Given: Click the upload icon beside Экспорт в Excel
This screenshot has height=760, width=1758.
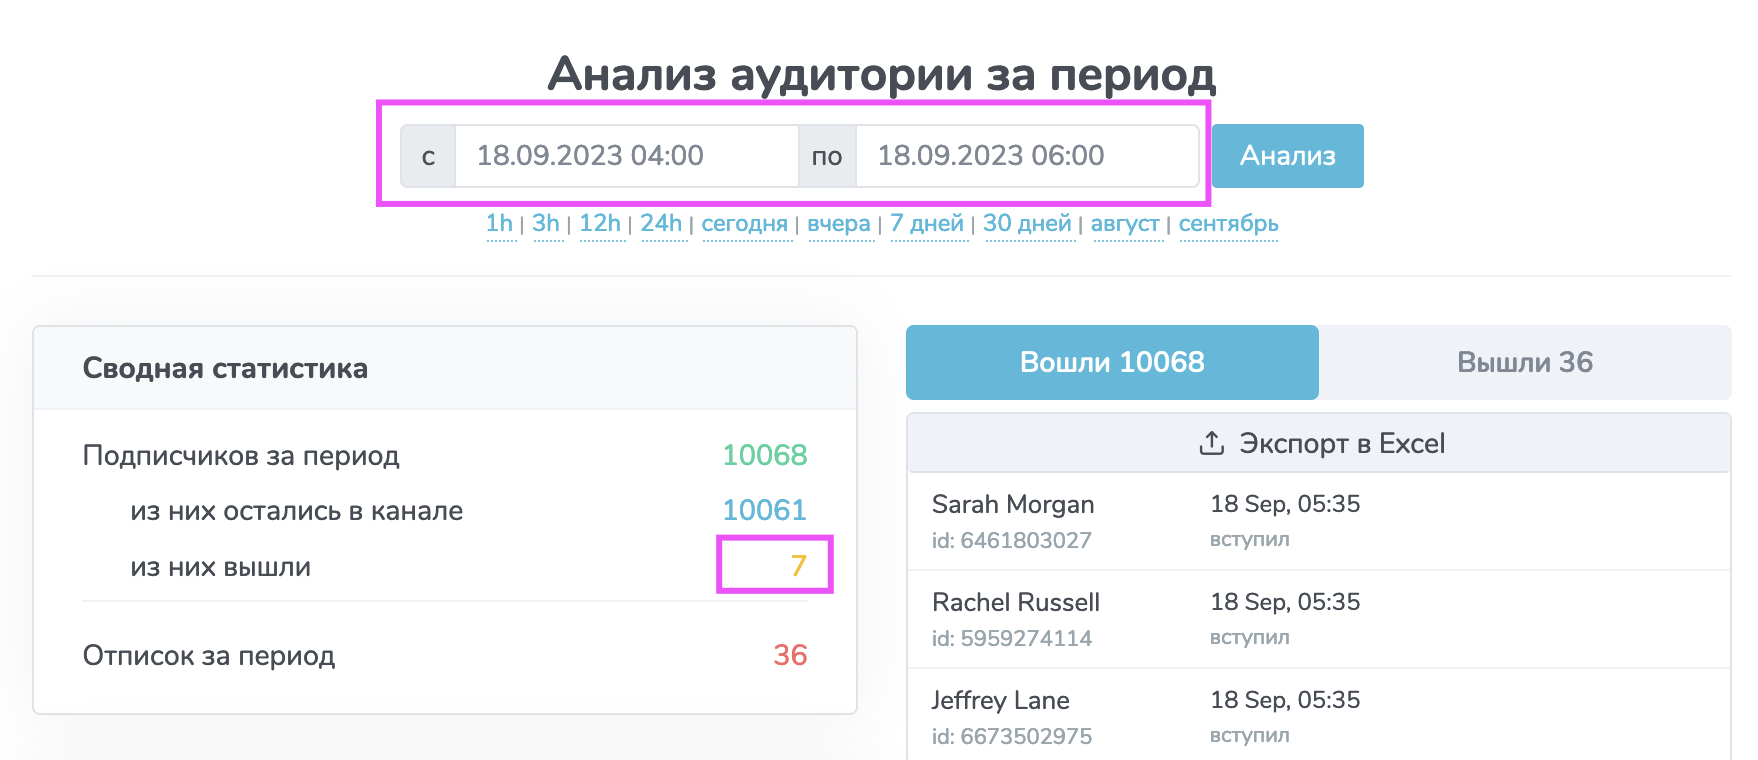Looking at the screenshot, I should coord(1211,443).
